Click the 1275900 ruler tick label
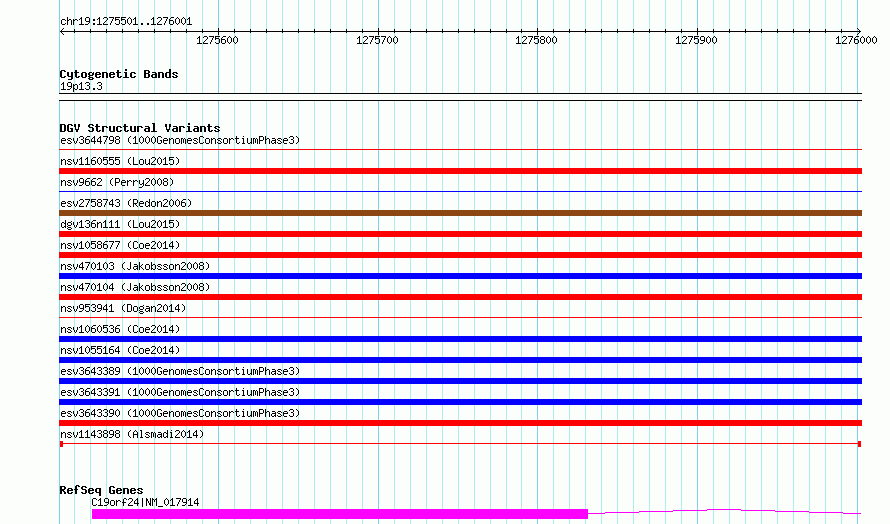This screenshot has width=890, height=524. click(x=696, y=40)
